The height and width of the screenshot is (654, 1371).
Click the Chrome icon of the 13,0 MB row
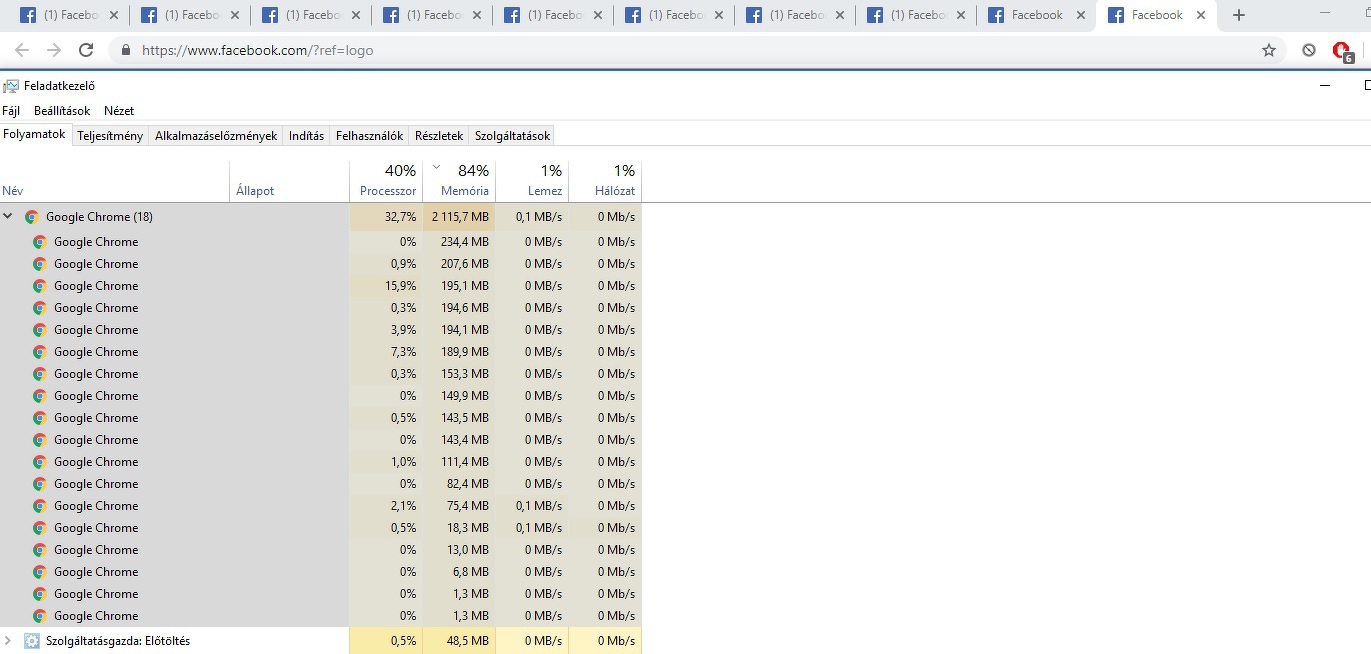pos(40,550)
